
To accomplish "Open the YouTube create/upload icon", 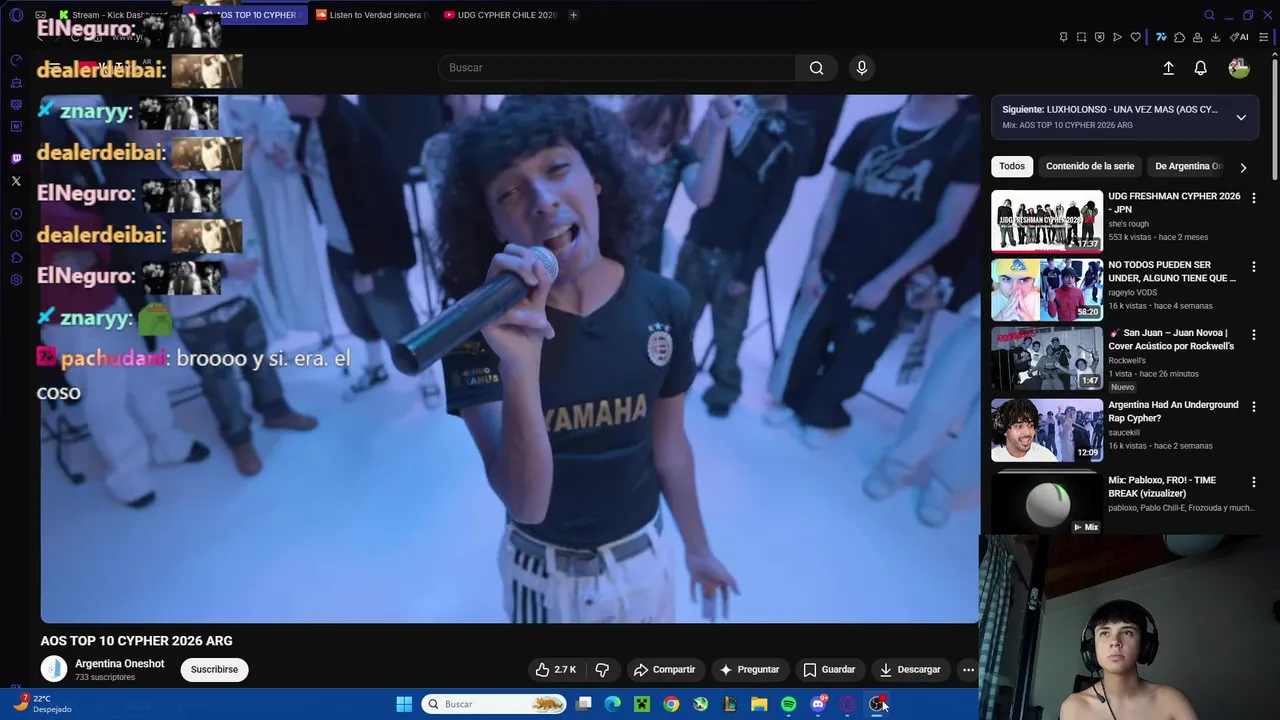I will (x=1168, y=68).
